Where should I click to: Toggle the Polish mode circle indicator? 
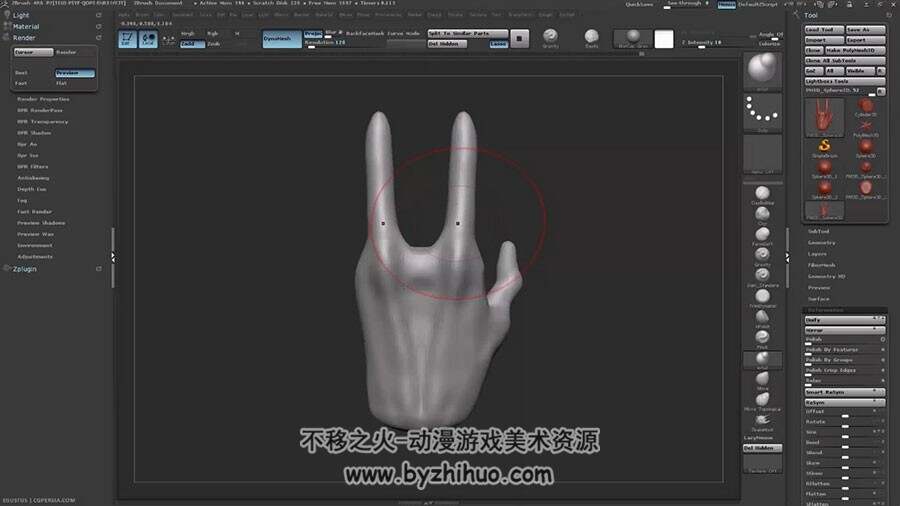(x=882, y=339)
